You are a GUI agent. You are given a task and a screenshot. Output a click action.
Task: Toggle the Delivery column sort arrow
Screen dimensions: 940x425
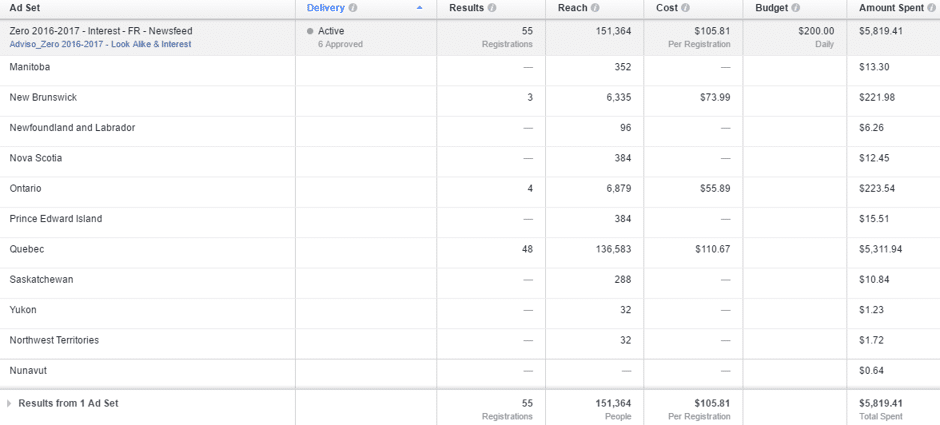click(419, 8)
